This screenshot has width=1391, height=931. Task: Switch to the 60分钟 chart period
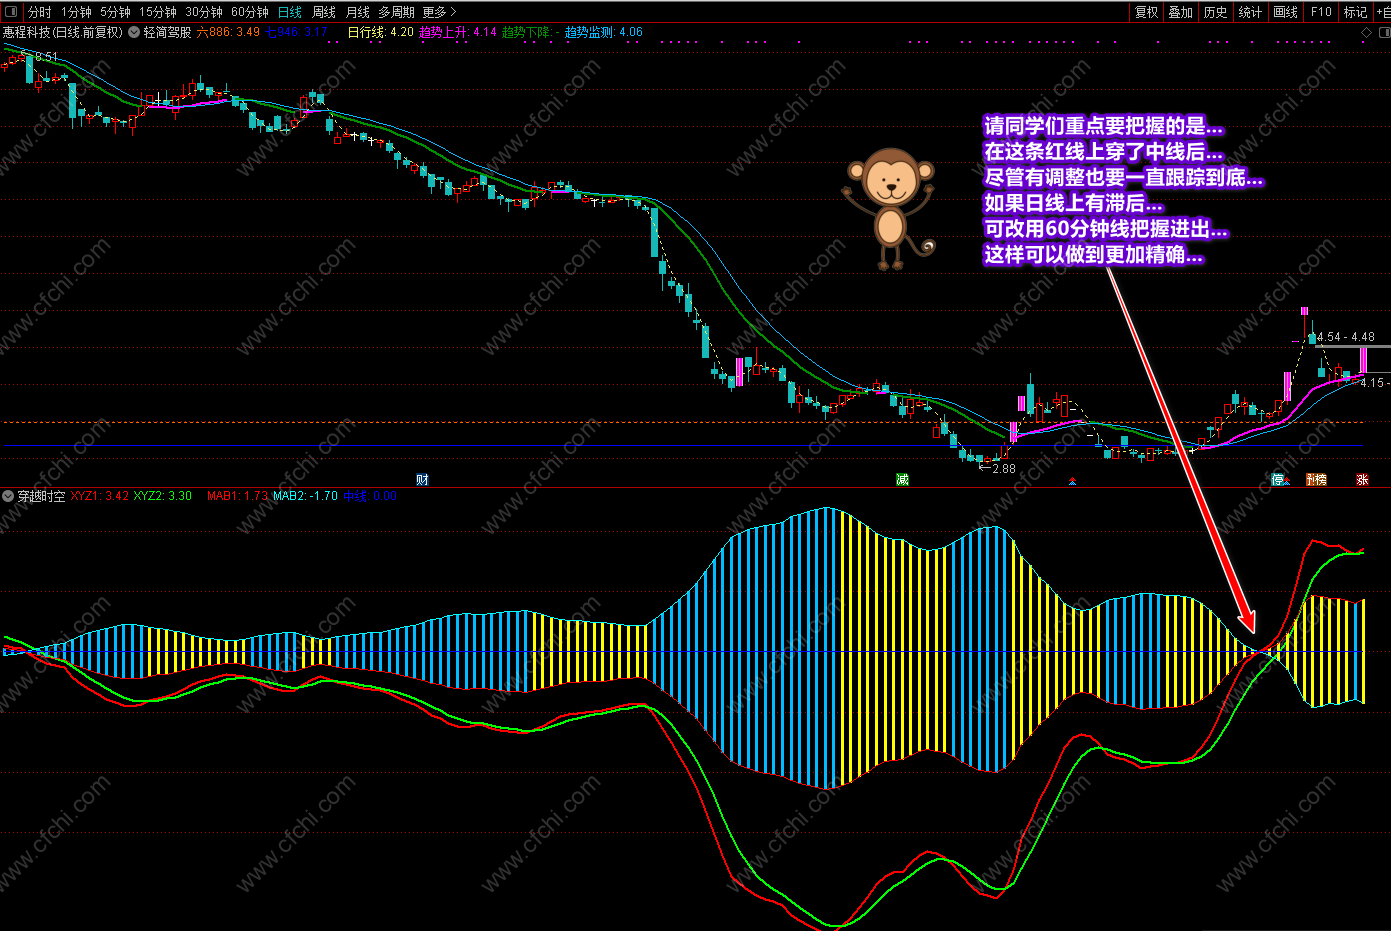coord(250,12)
